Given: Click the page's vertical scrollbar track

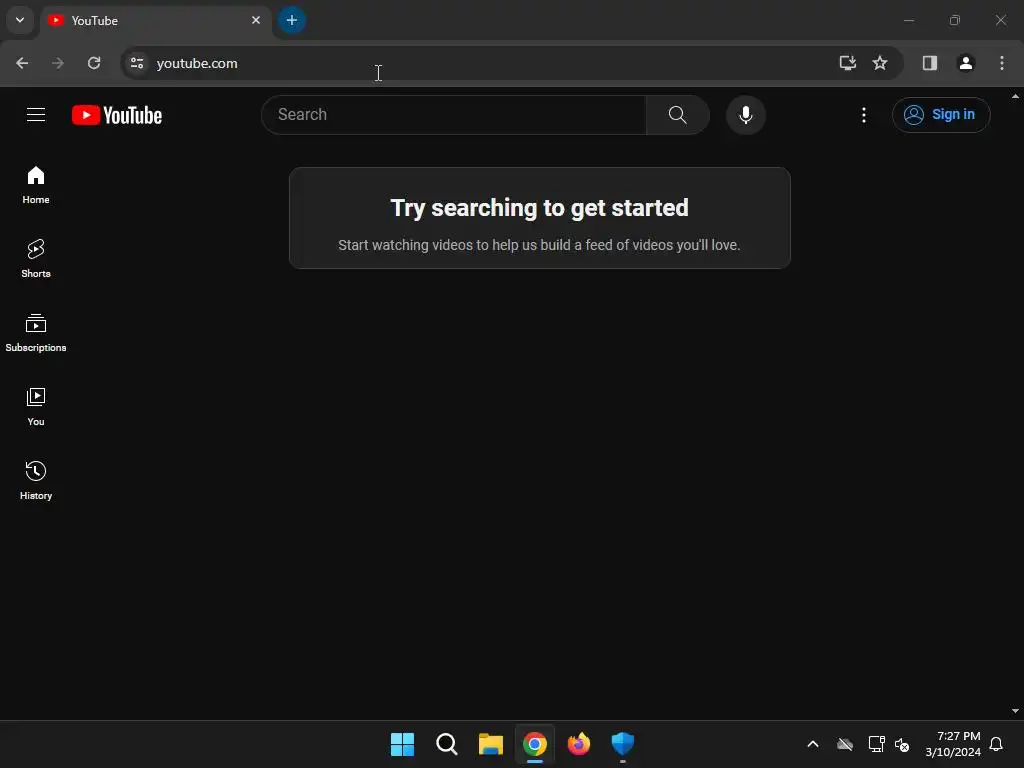Looking at the screenshot, I should 1015,404.
